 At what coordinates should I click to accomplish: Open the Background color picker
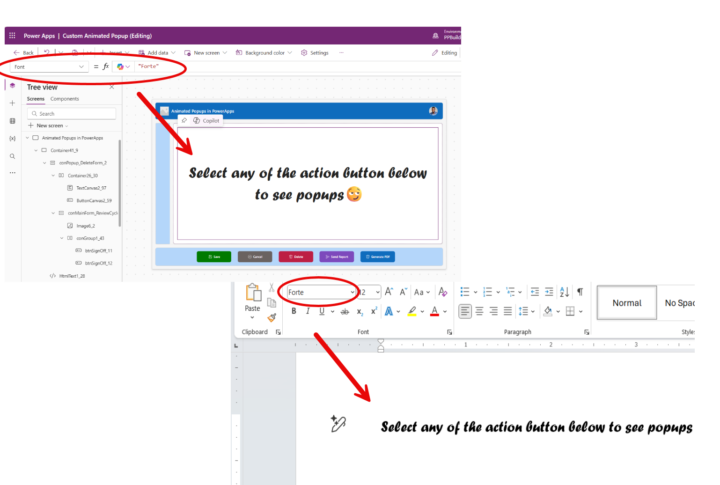(x=264, y=53)
